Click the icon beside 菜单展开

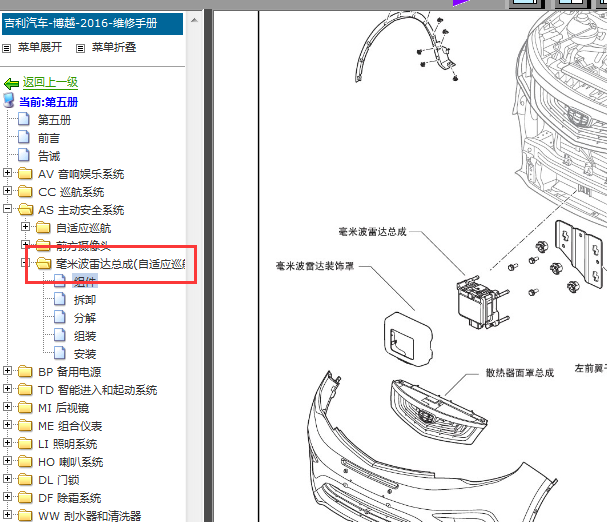7,48
